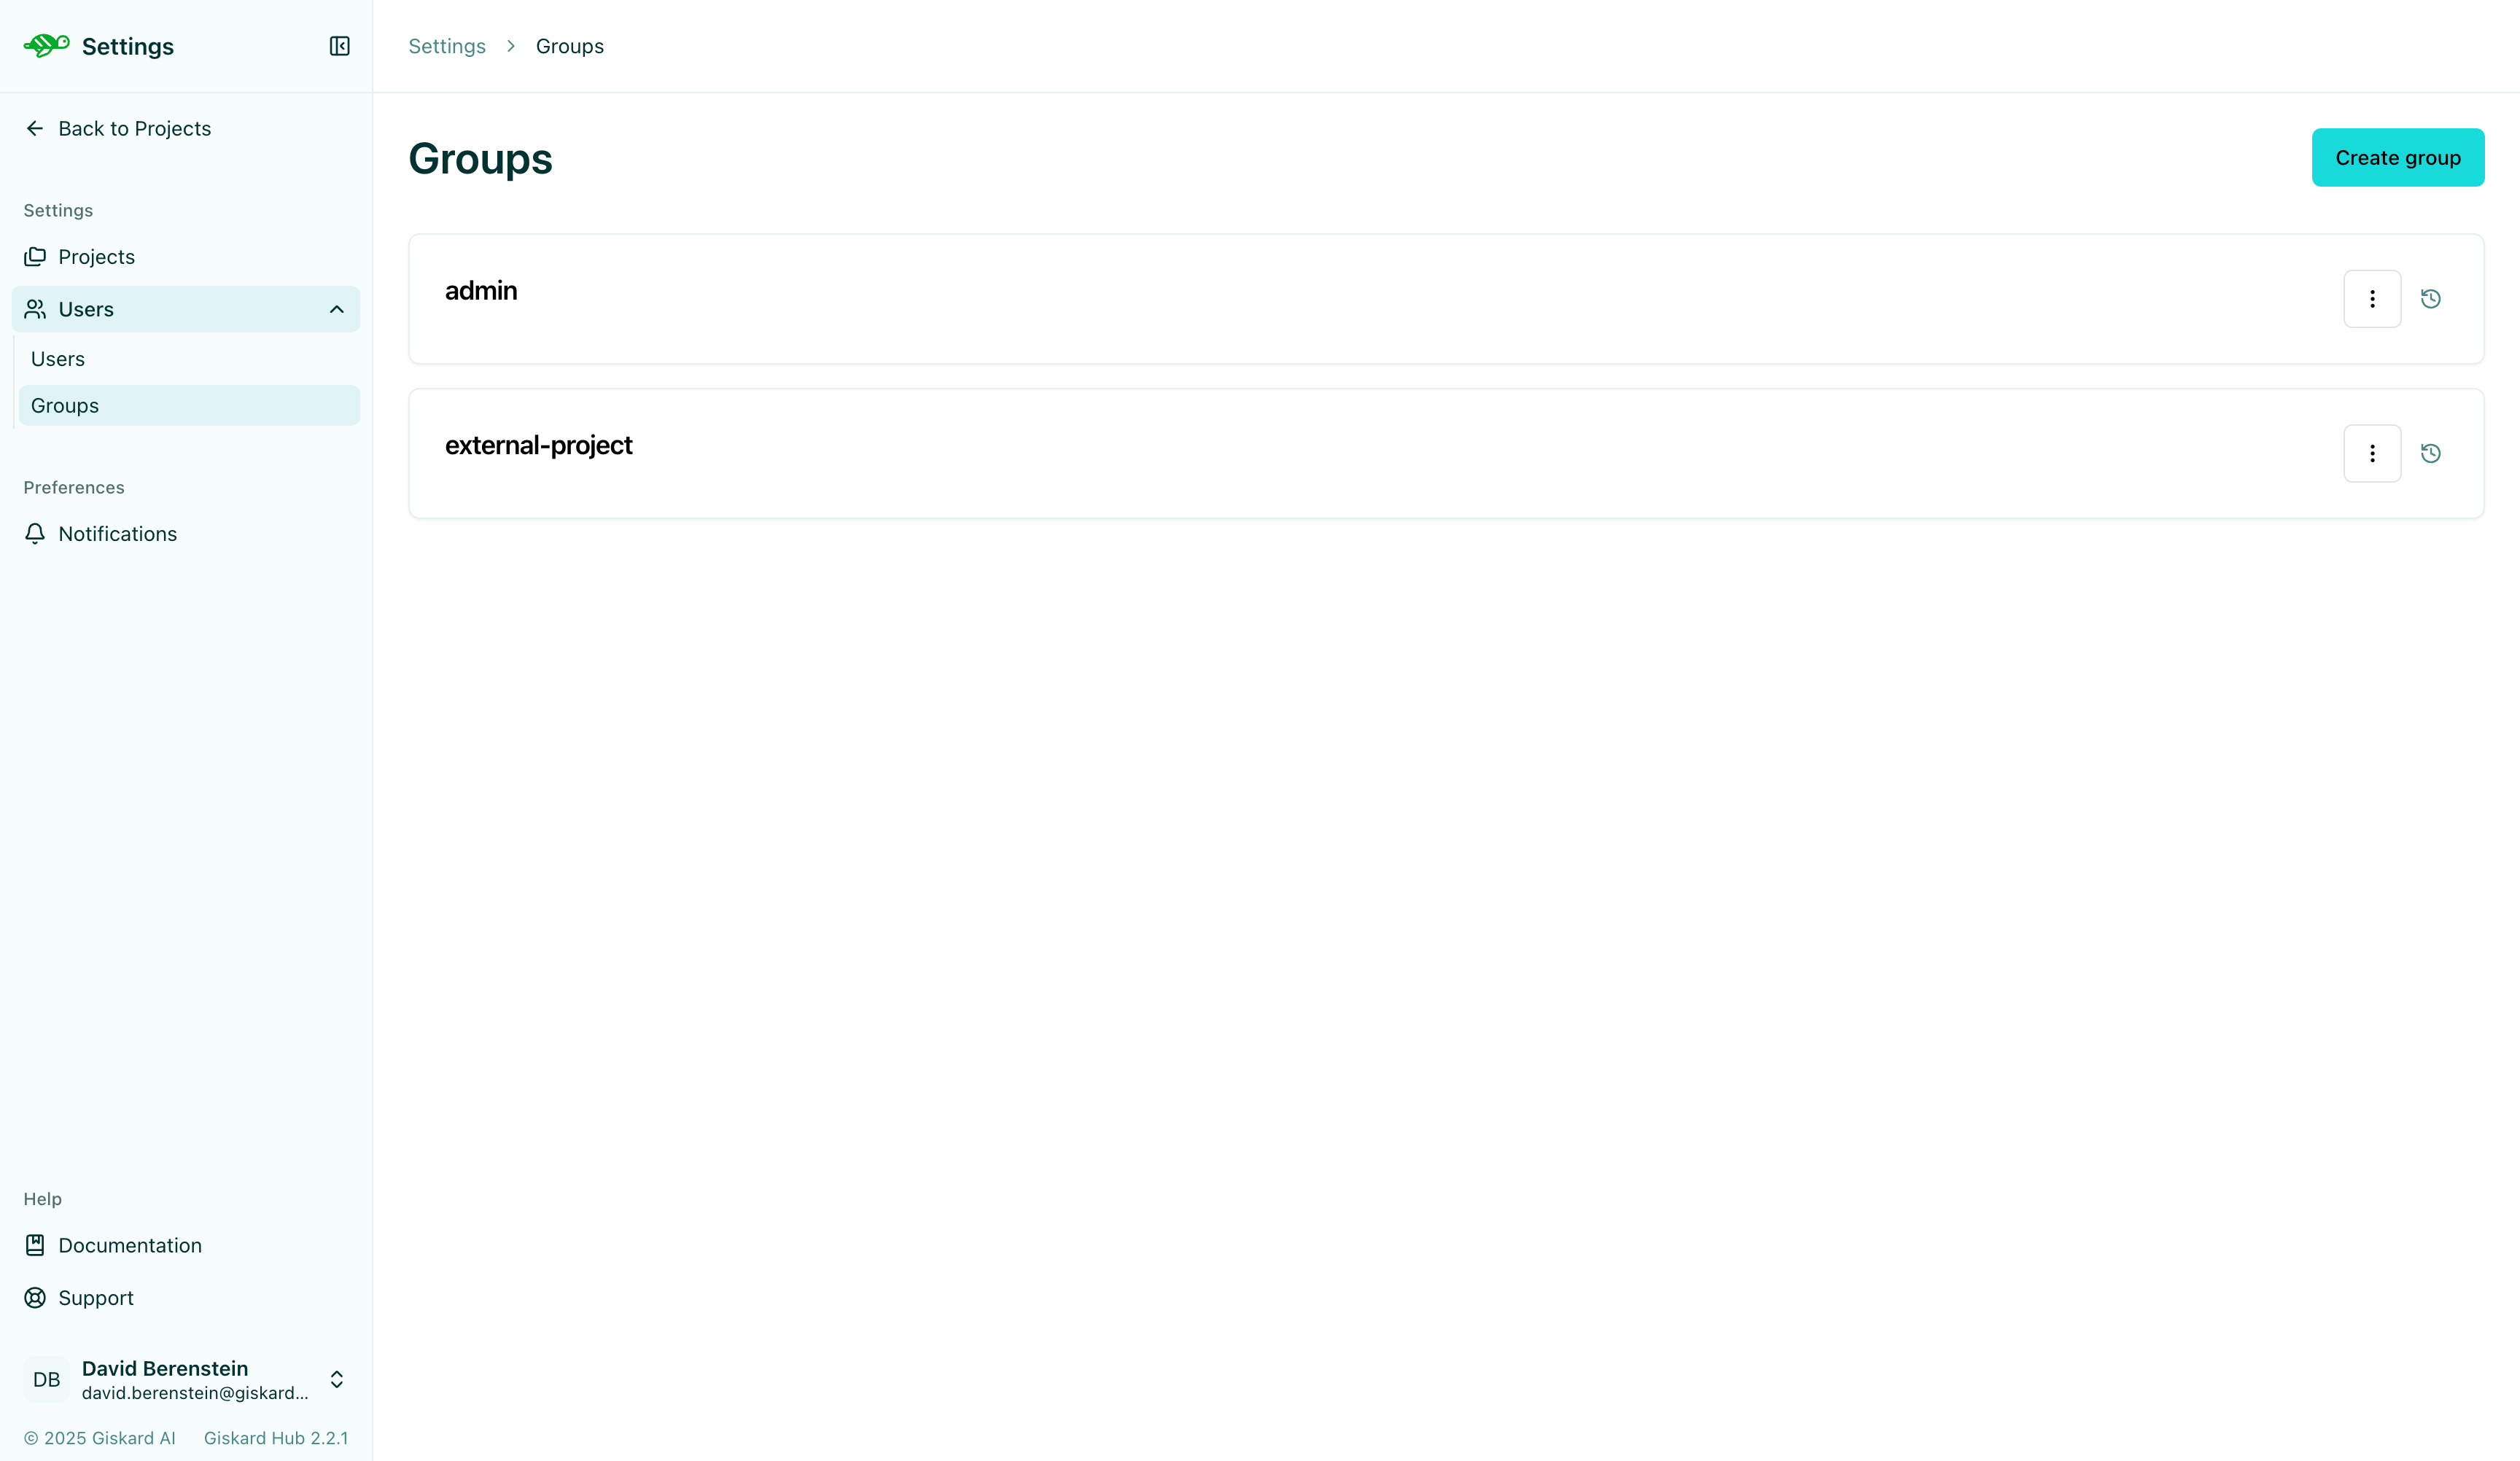Select the Projects icon in the sidebar

click(x=35, y=256)
